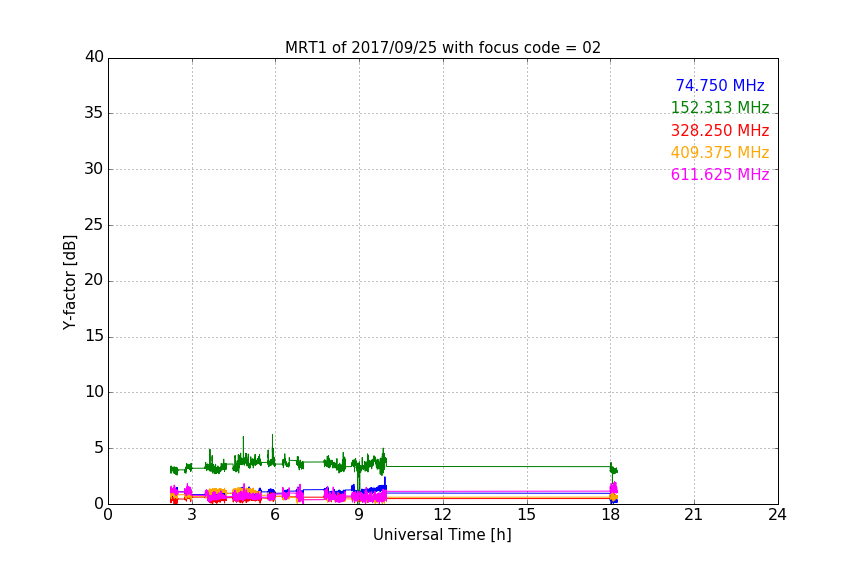Click the x-axis tick label 24
The width and height of the screenshot is (864, 576).
tap(777, 515)
